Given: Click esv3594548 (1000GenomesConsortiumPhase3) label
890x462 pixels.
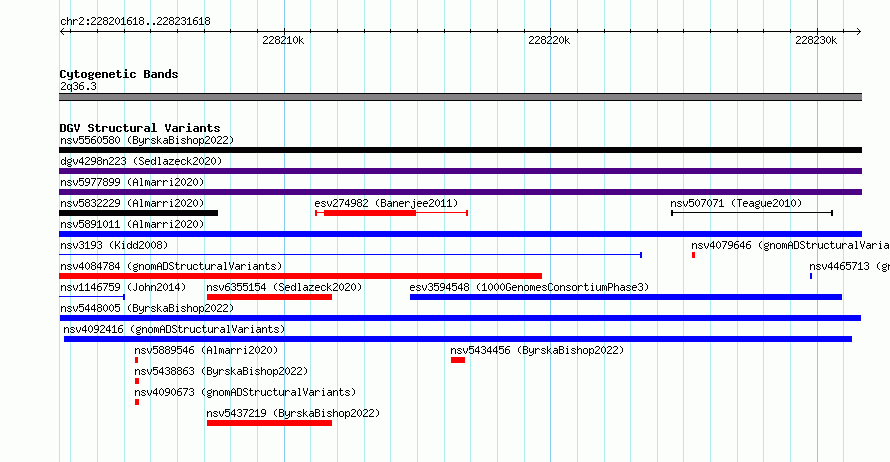Looking at the screenshot, I should (x=529, y=287).
